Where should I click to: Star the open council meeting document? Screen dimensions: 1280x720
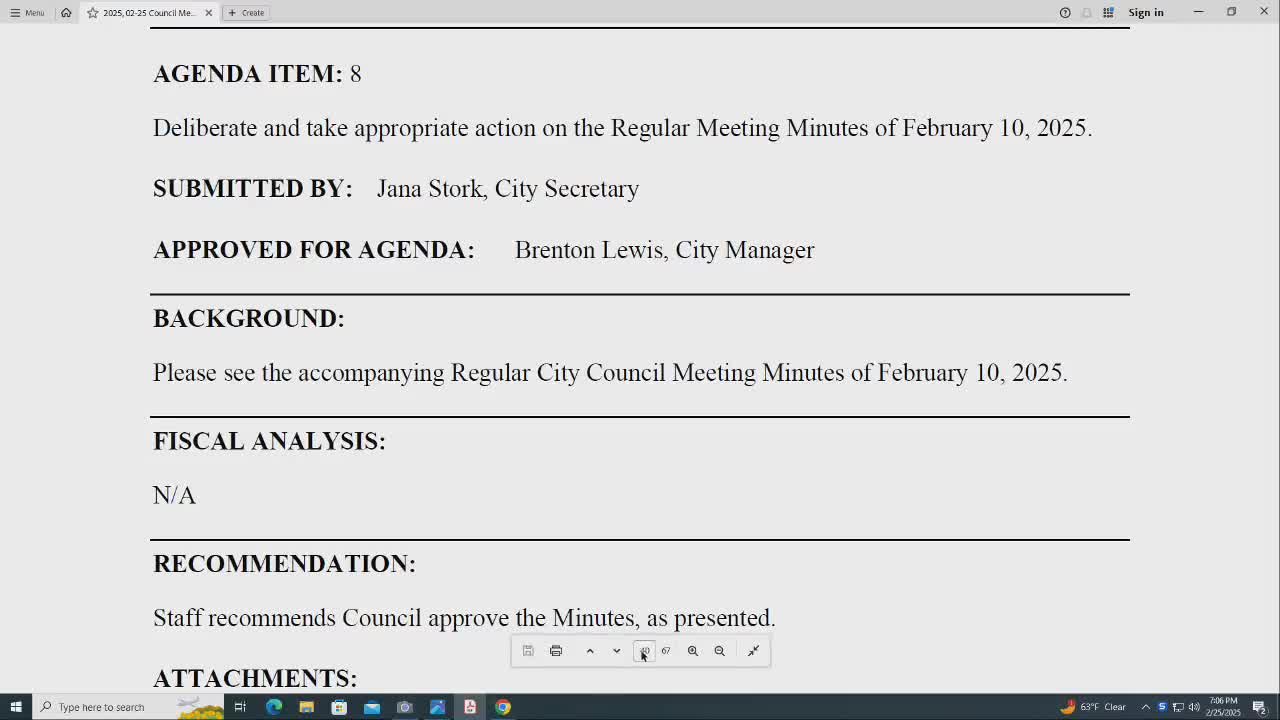[93, 13]
